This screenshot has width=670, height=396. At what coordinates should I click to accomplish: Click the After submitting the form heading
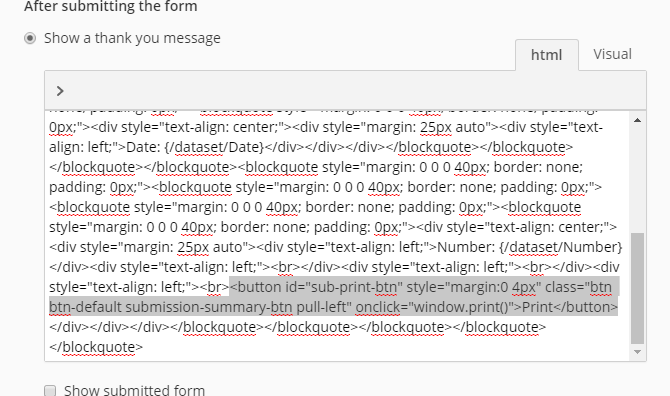coord(111,6)
